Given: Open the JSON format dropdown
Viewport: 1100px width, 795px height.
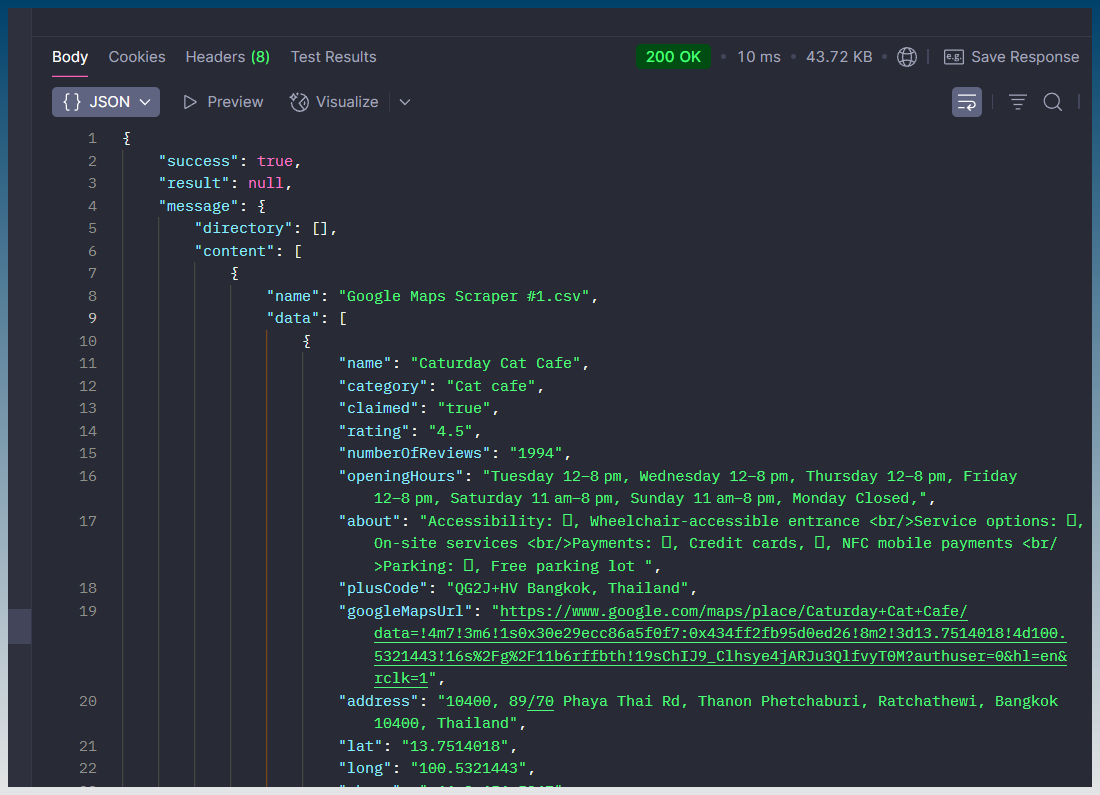Looking at the screenshot, I should point(106,102).
